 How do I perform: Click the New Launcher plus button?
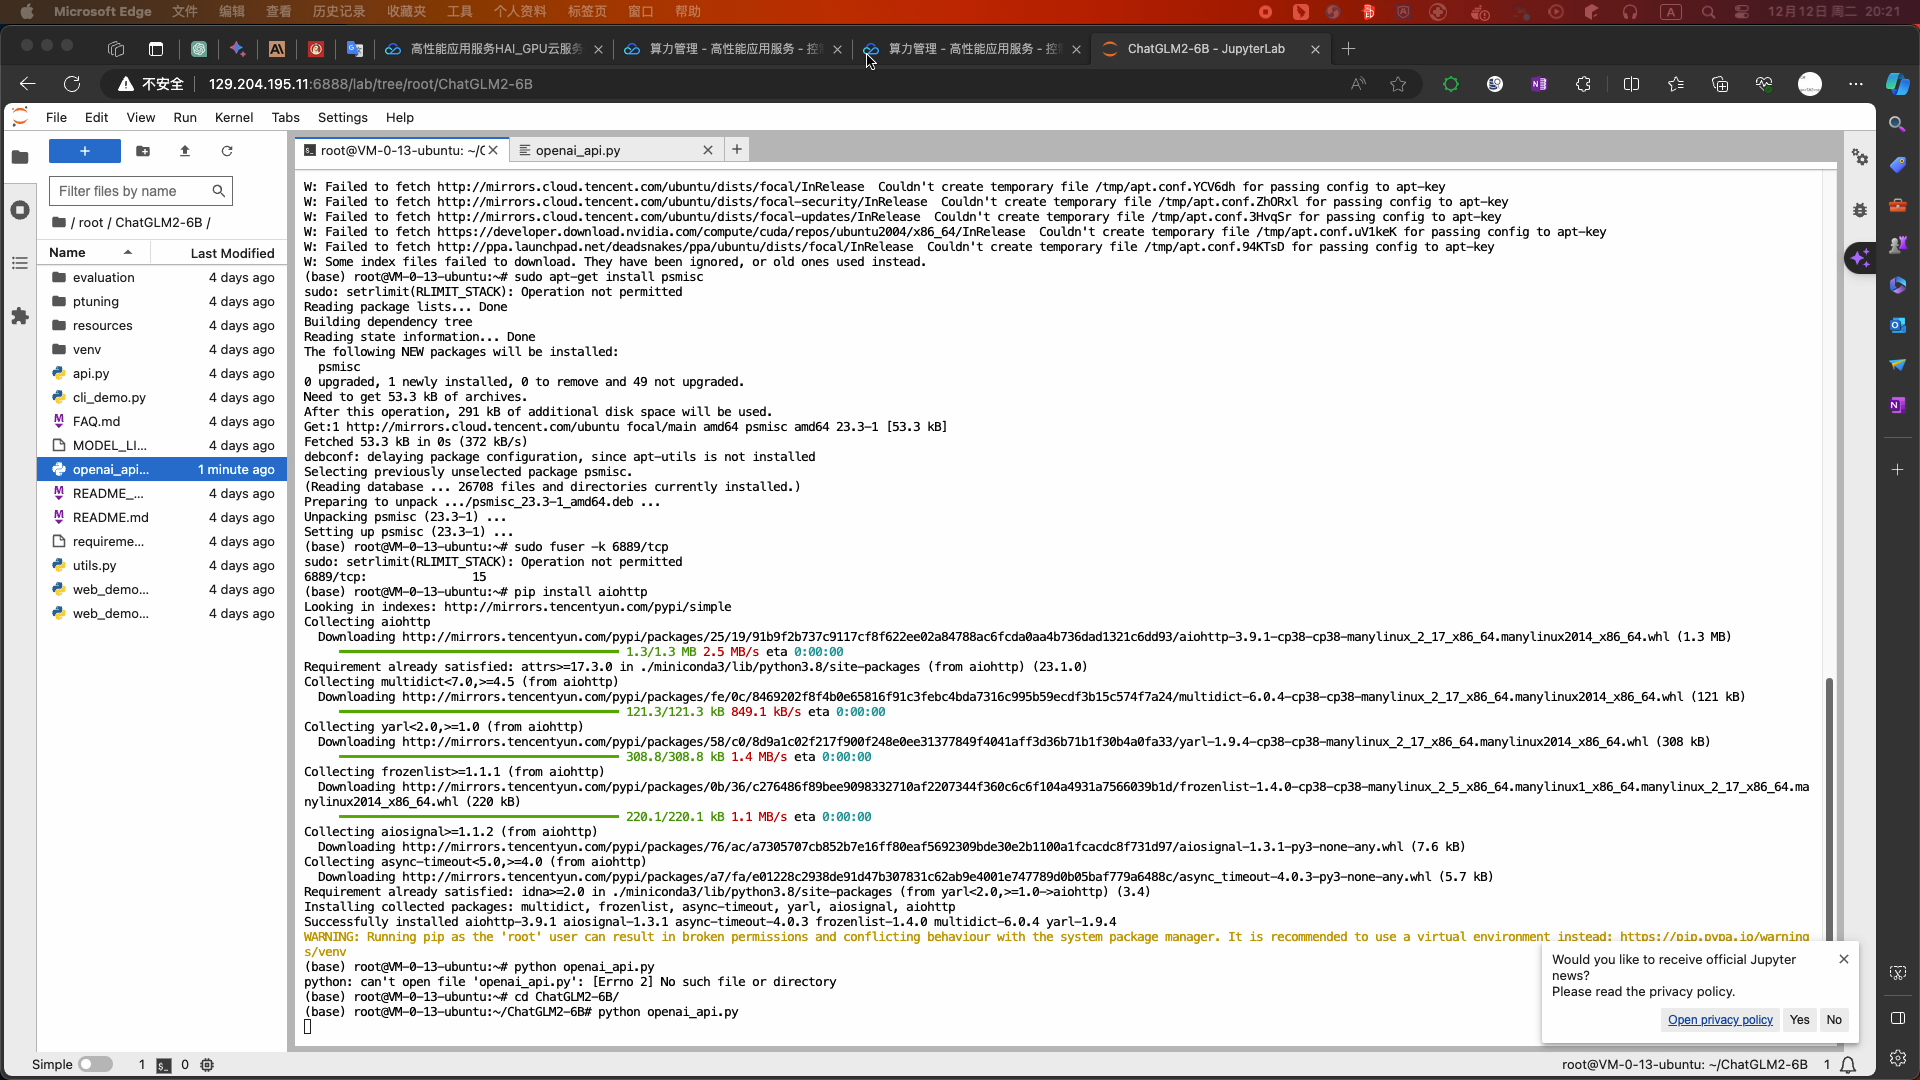click(x=85, y=151)
